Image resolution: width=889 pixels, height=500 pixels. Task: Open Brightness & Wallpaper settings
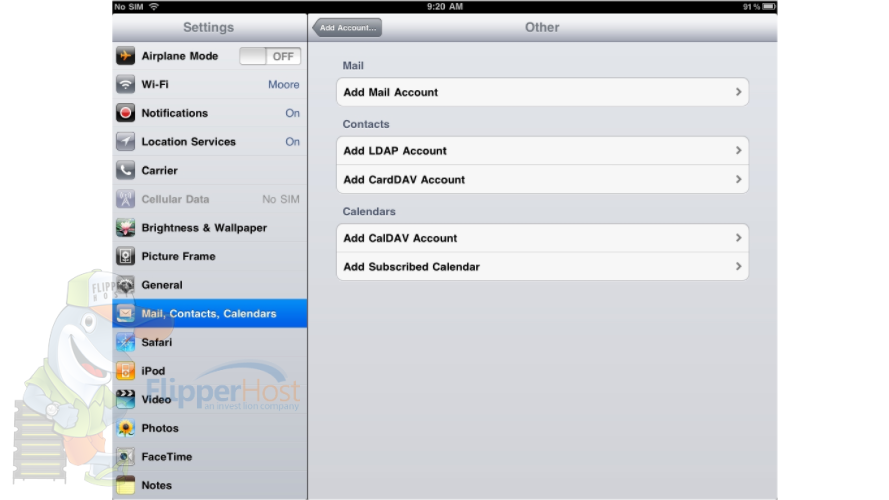pos(210,227)
